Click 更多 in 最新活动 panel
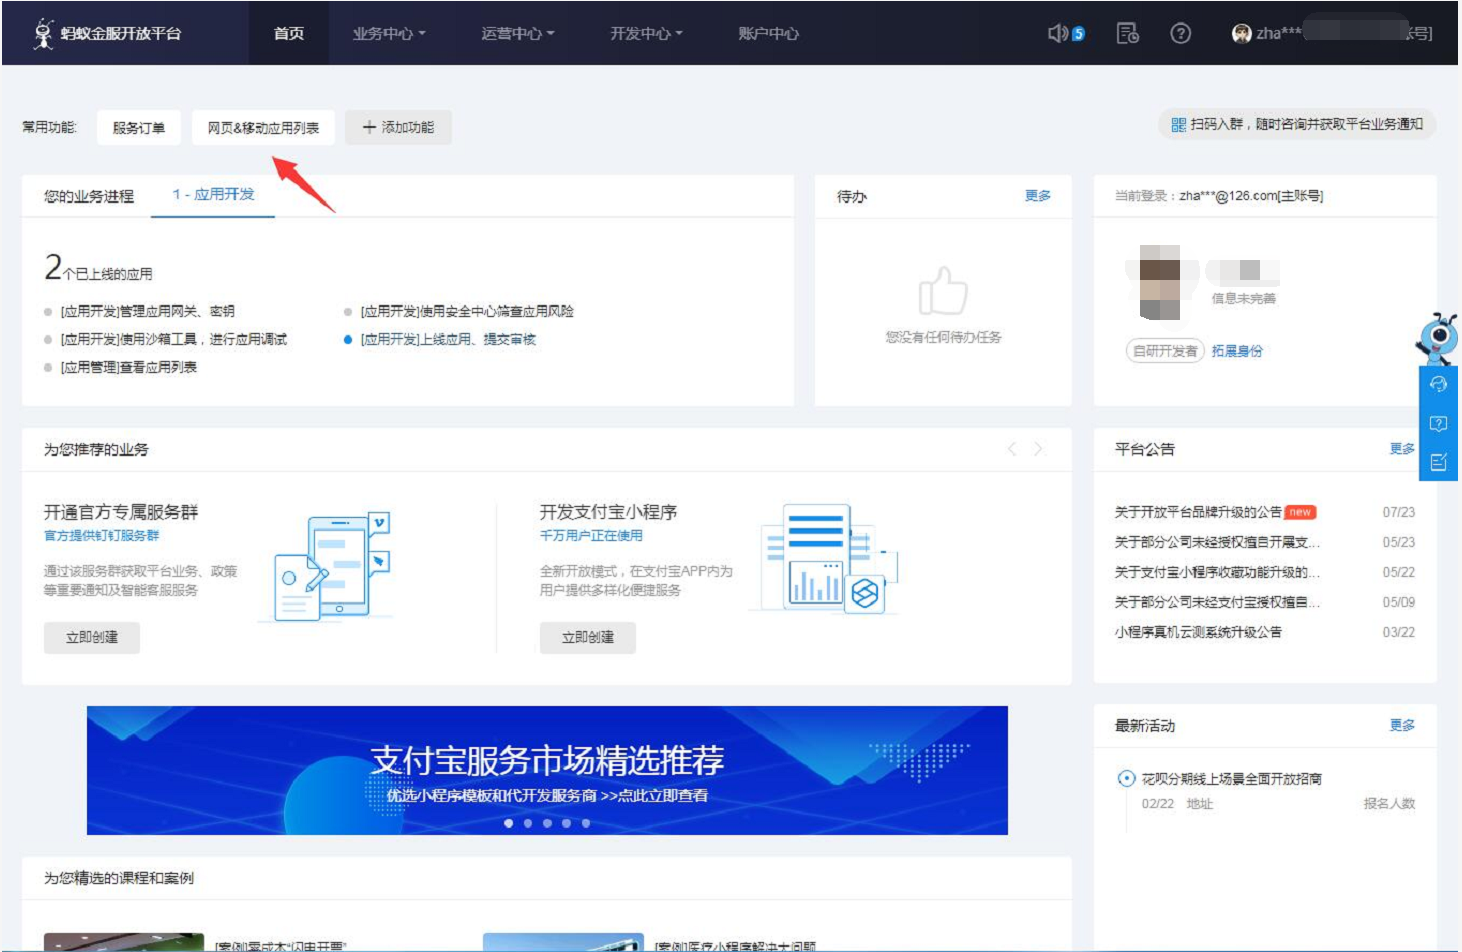Viewport: 1462px width, 952px height. [x=1402, y=725]
